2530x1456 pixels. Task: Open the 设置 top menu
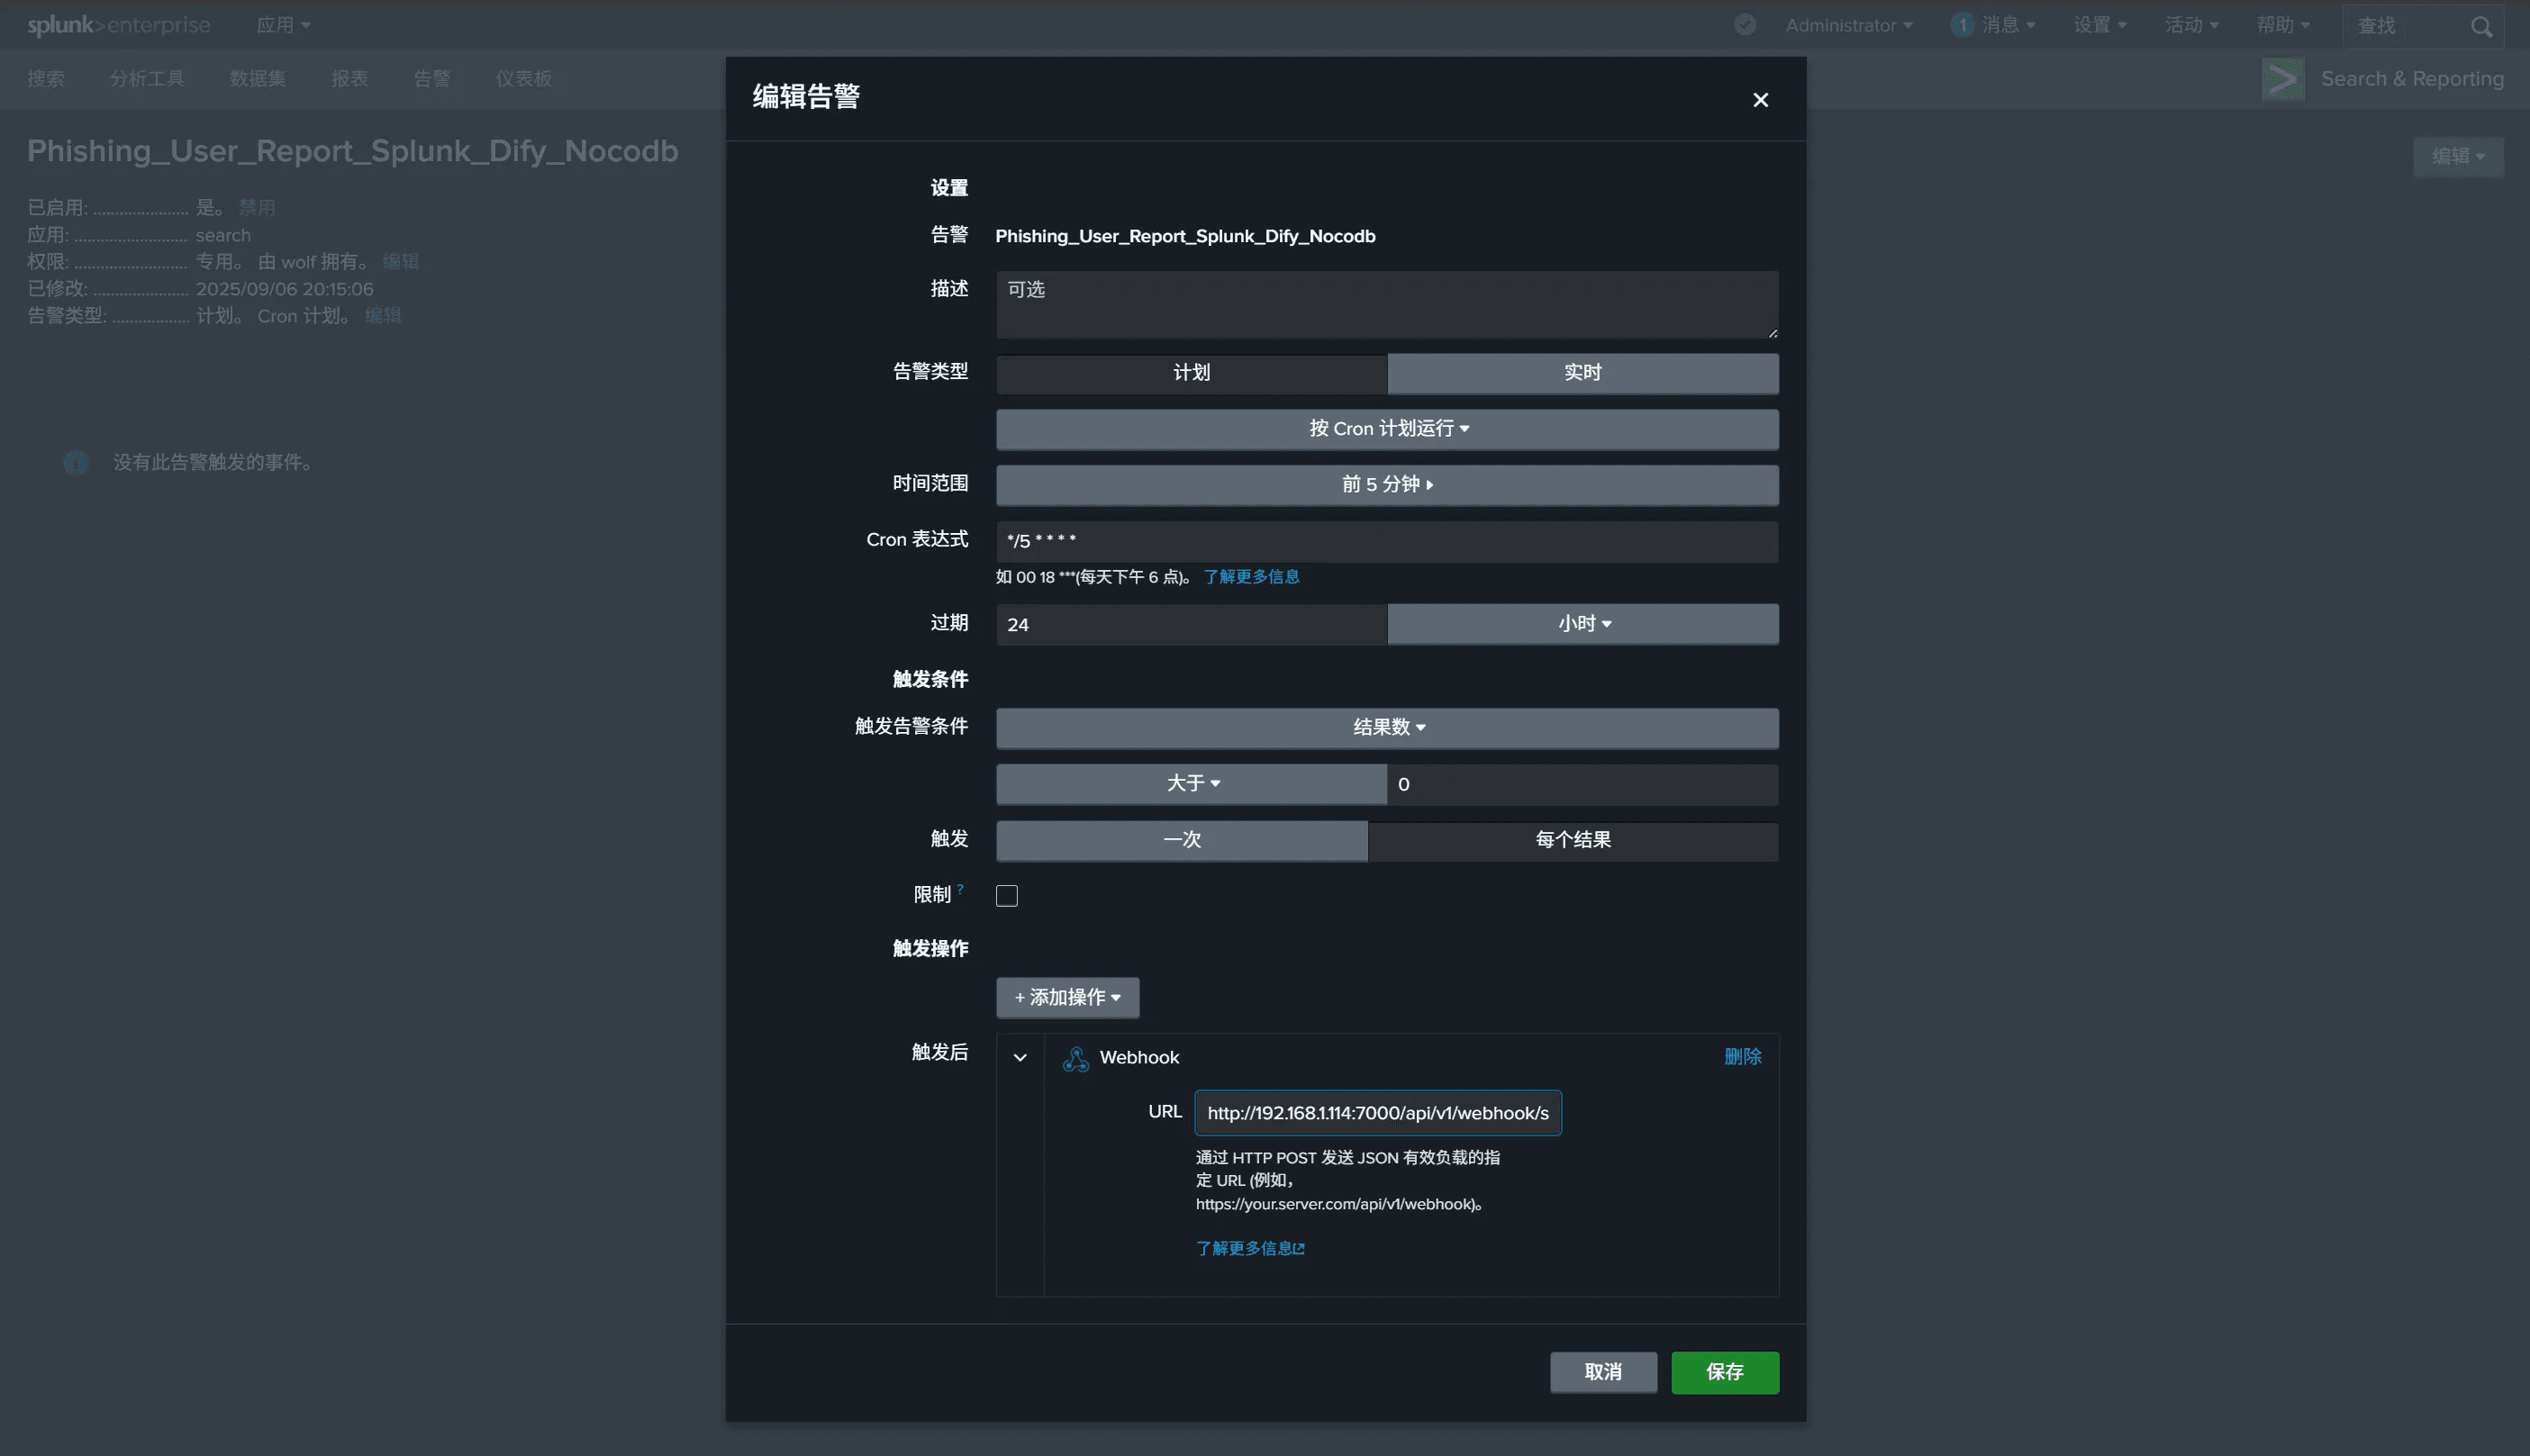pyautogui.click(x=2099, y=25)
